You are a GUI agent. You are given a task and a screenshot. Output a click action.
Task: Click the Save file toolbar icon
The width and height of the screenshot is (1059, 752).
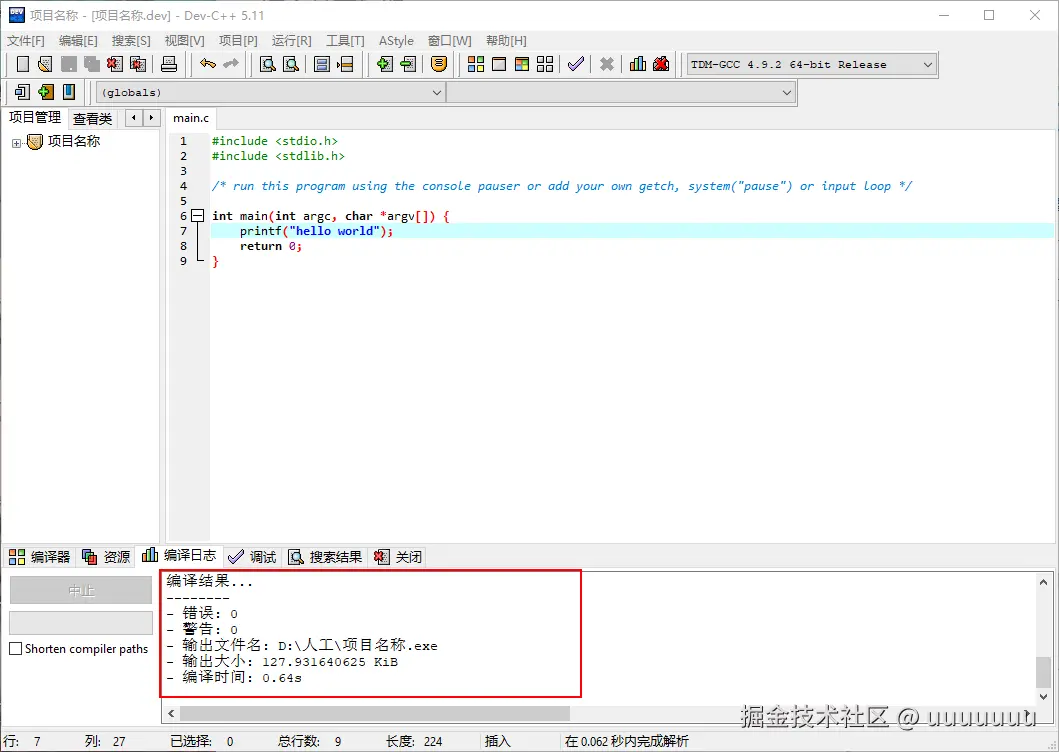pyautogui.click(x=69, y=64)
